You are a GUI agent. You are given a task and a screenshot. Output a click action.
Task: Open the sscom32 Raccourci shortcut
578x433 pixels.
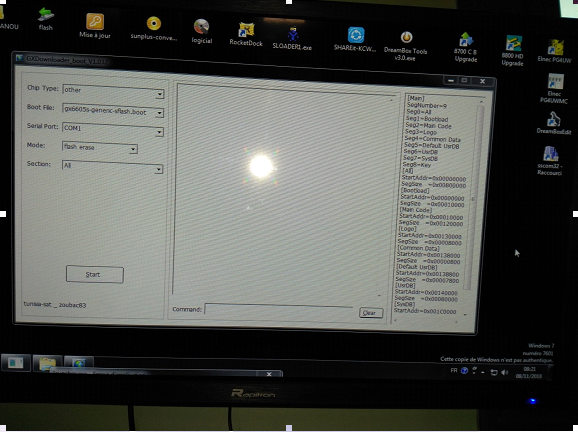[550, 160]
